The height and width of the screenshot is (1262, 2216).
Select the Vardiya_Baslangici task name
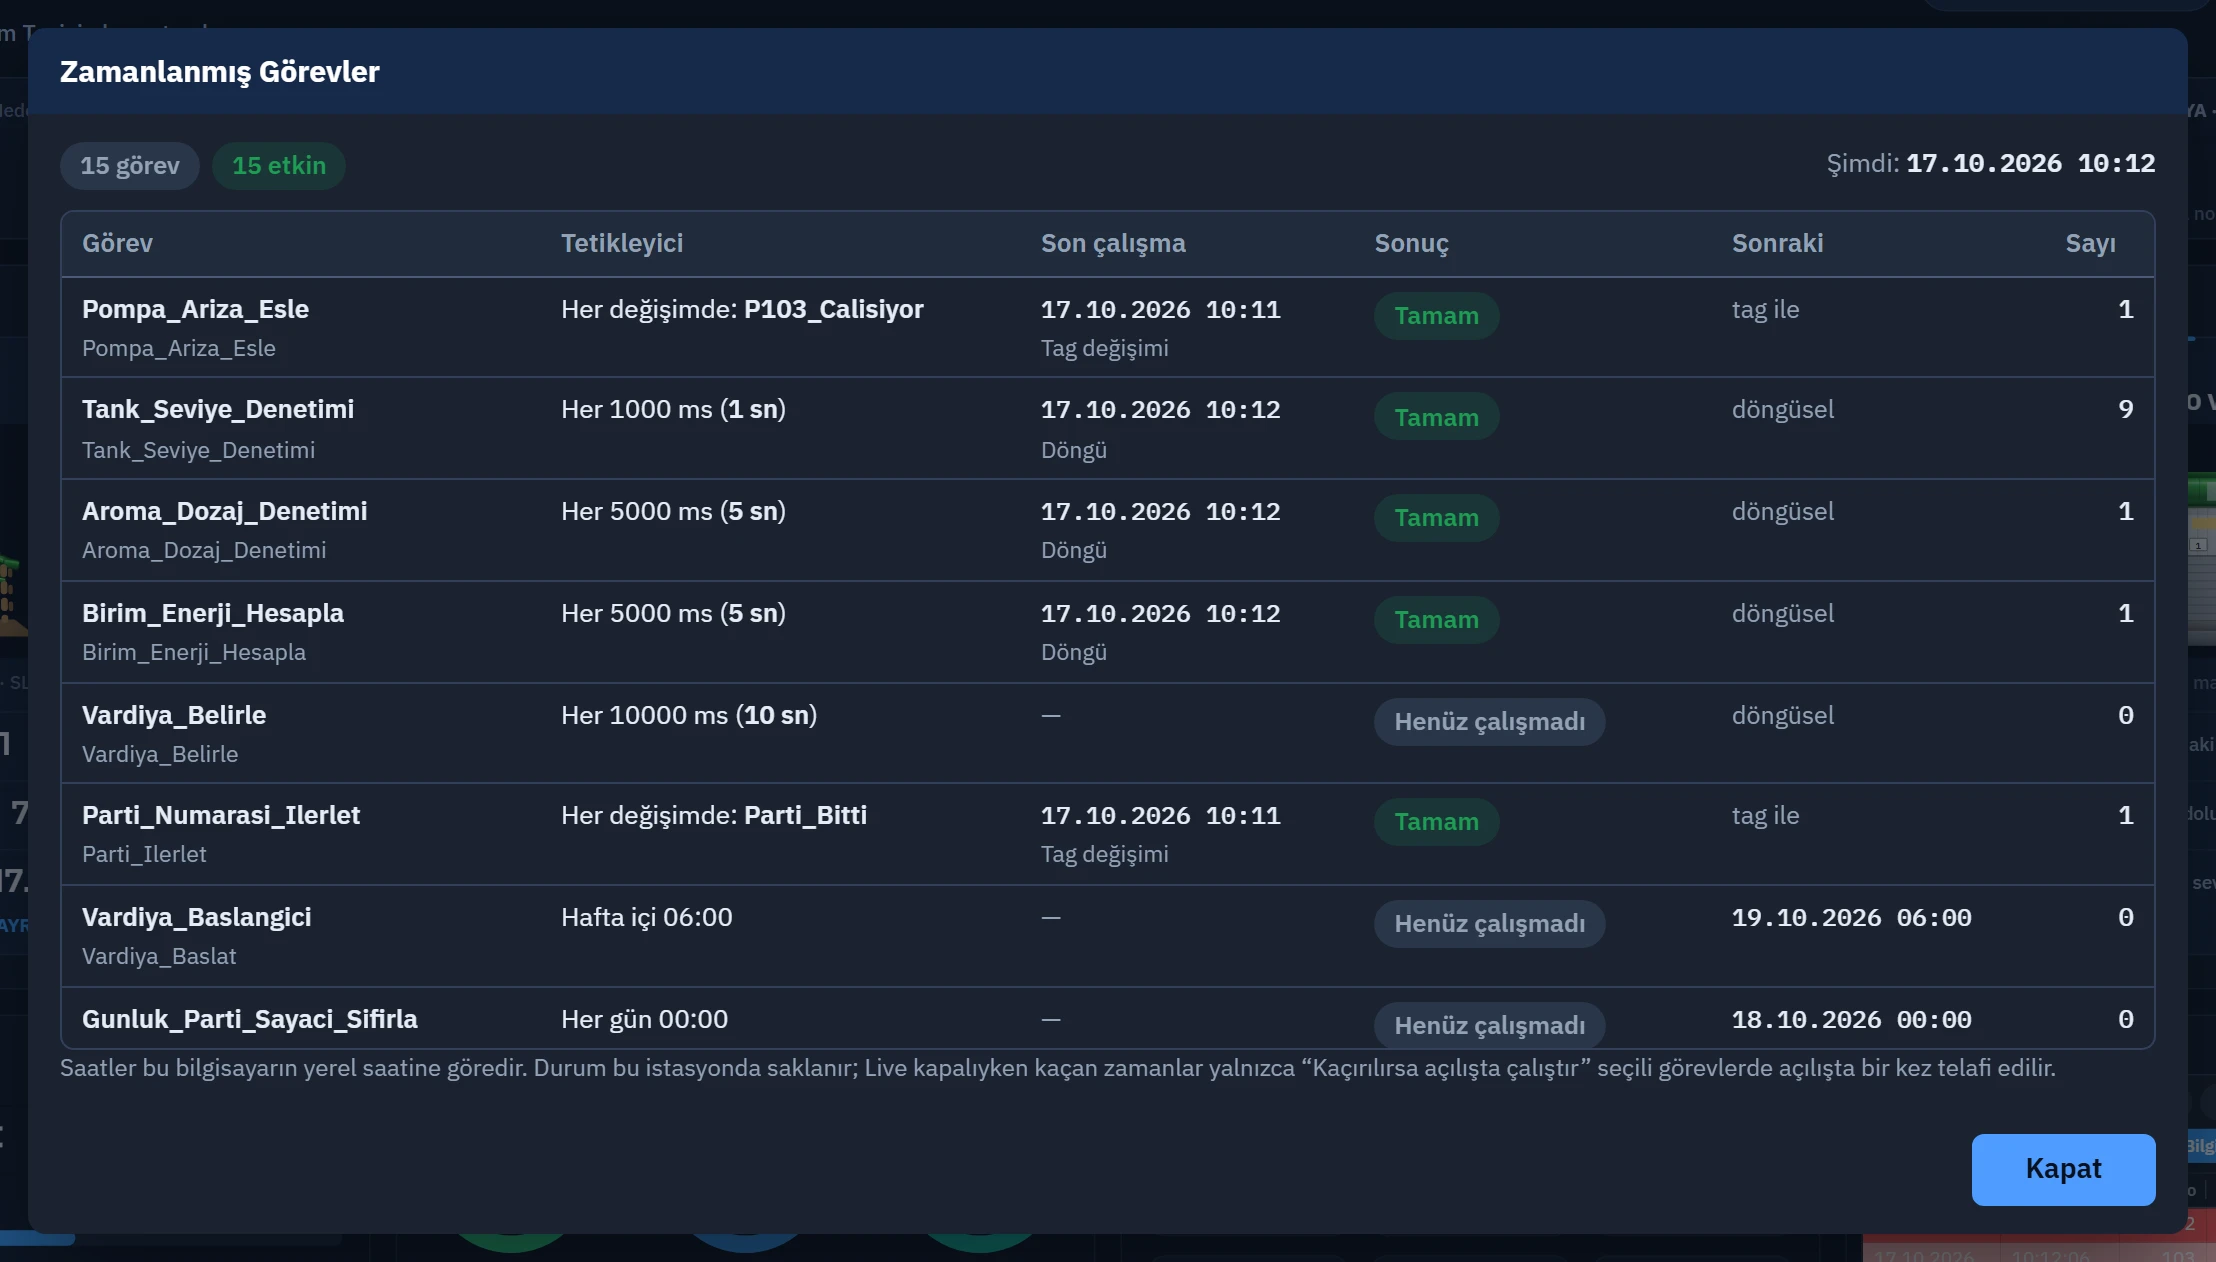(197, 917)
